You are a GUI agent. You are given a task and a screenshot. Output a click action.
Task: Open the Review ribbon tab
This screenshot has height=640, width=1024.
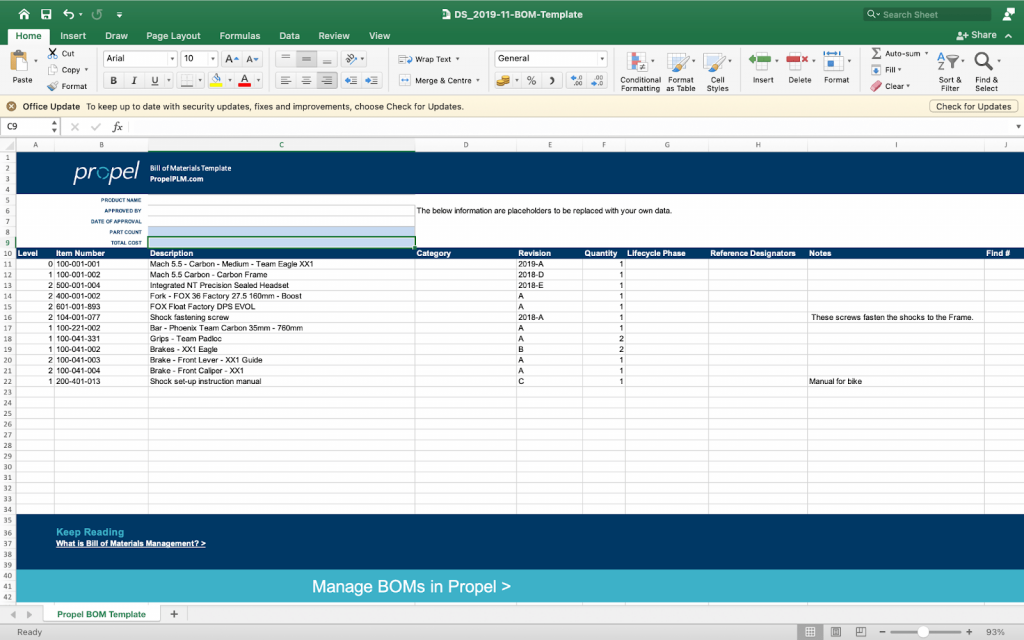334,36
